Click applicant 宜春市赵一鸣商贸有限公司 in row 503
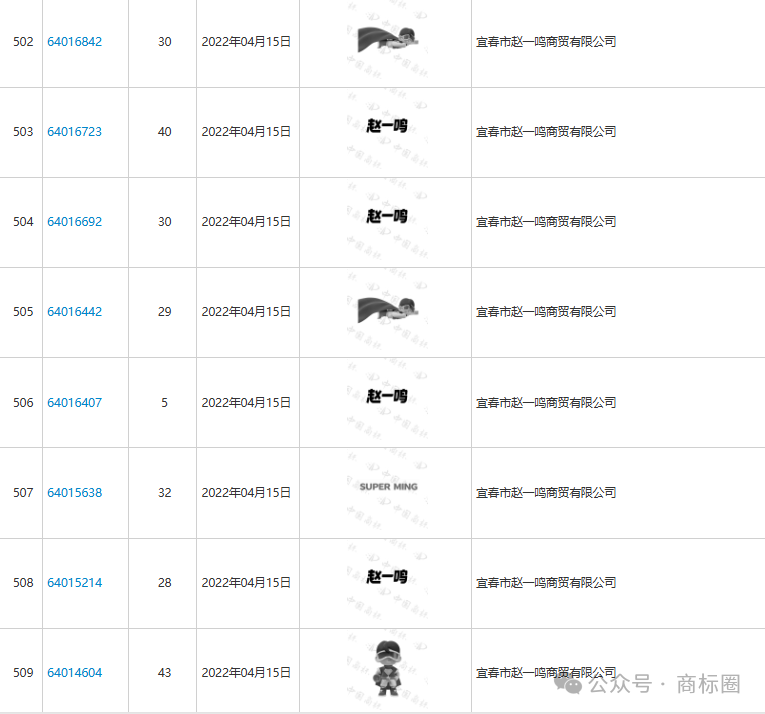 (x=546, y=132)
